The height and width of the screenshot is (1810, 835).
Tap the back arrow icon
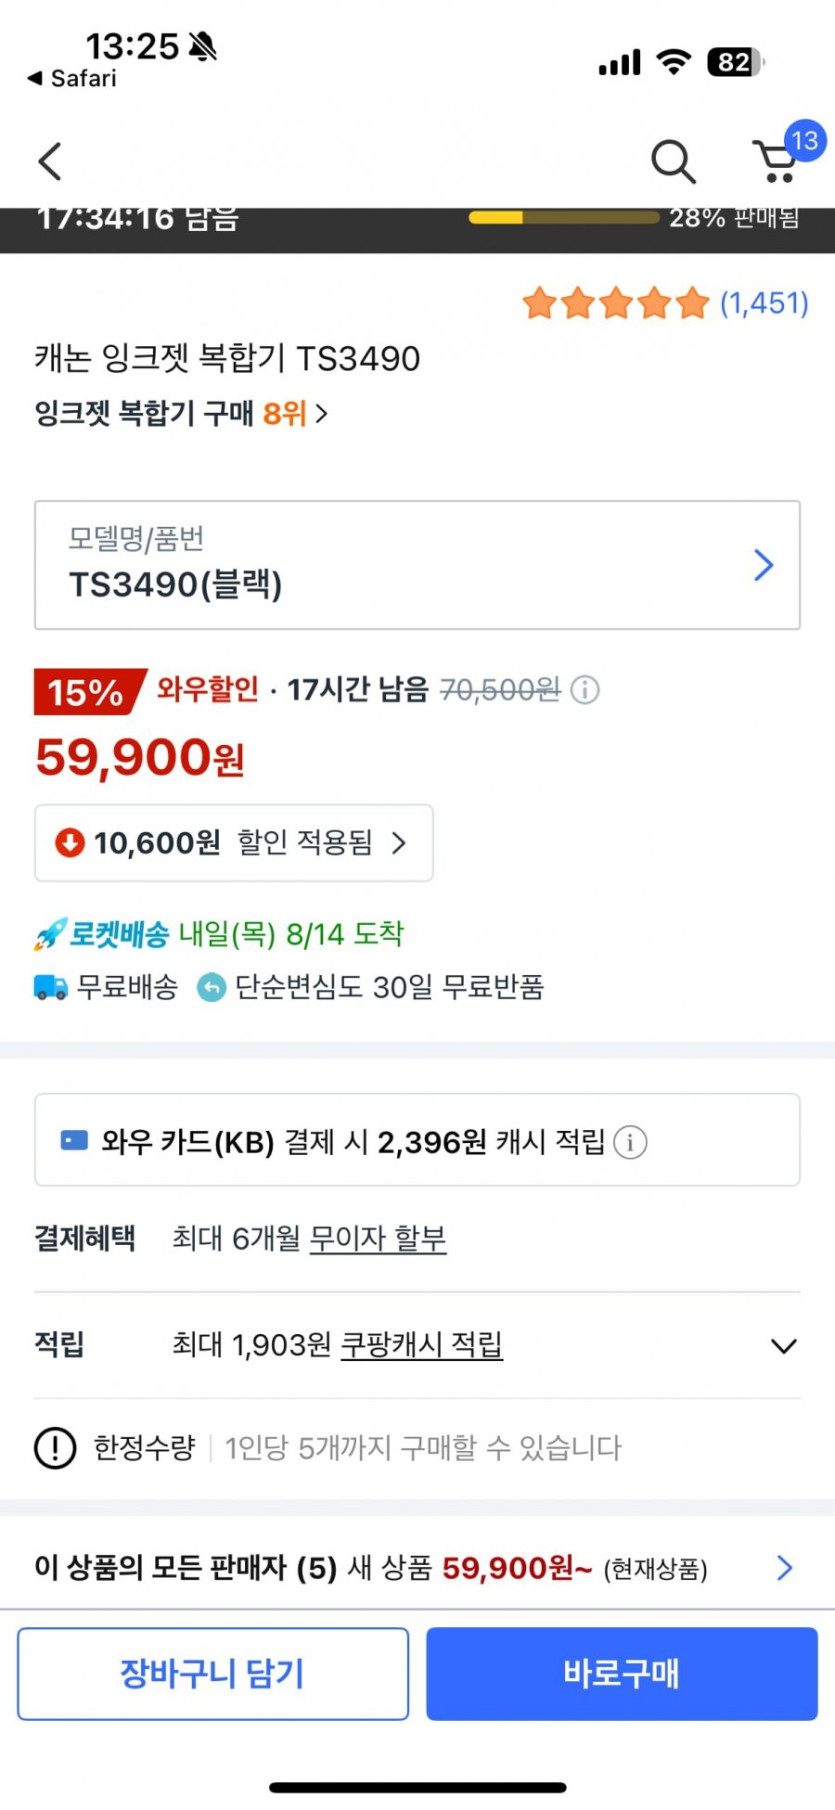(x=50, y=161)
